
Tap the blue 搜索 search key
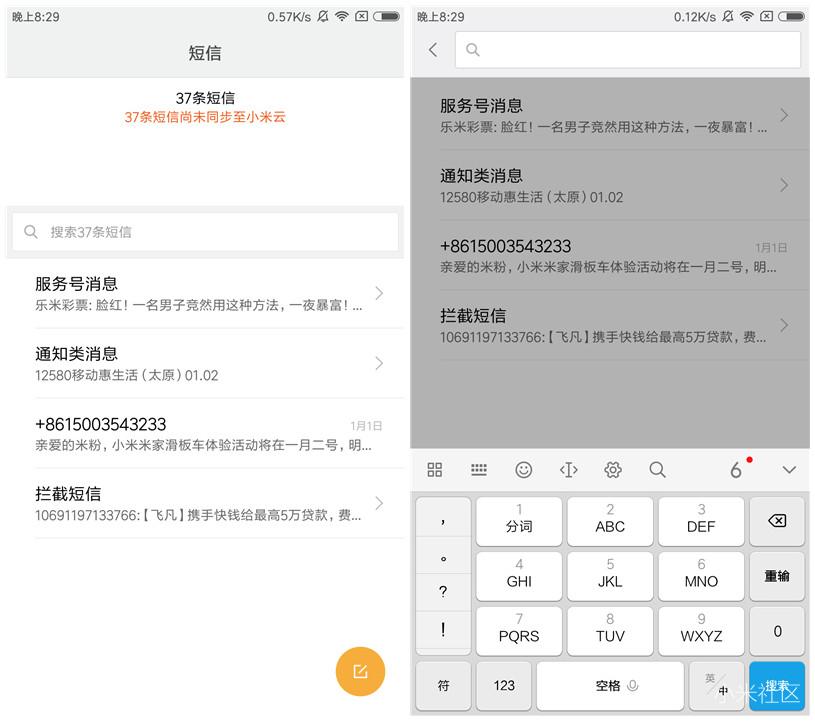[777, 686]
